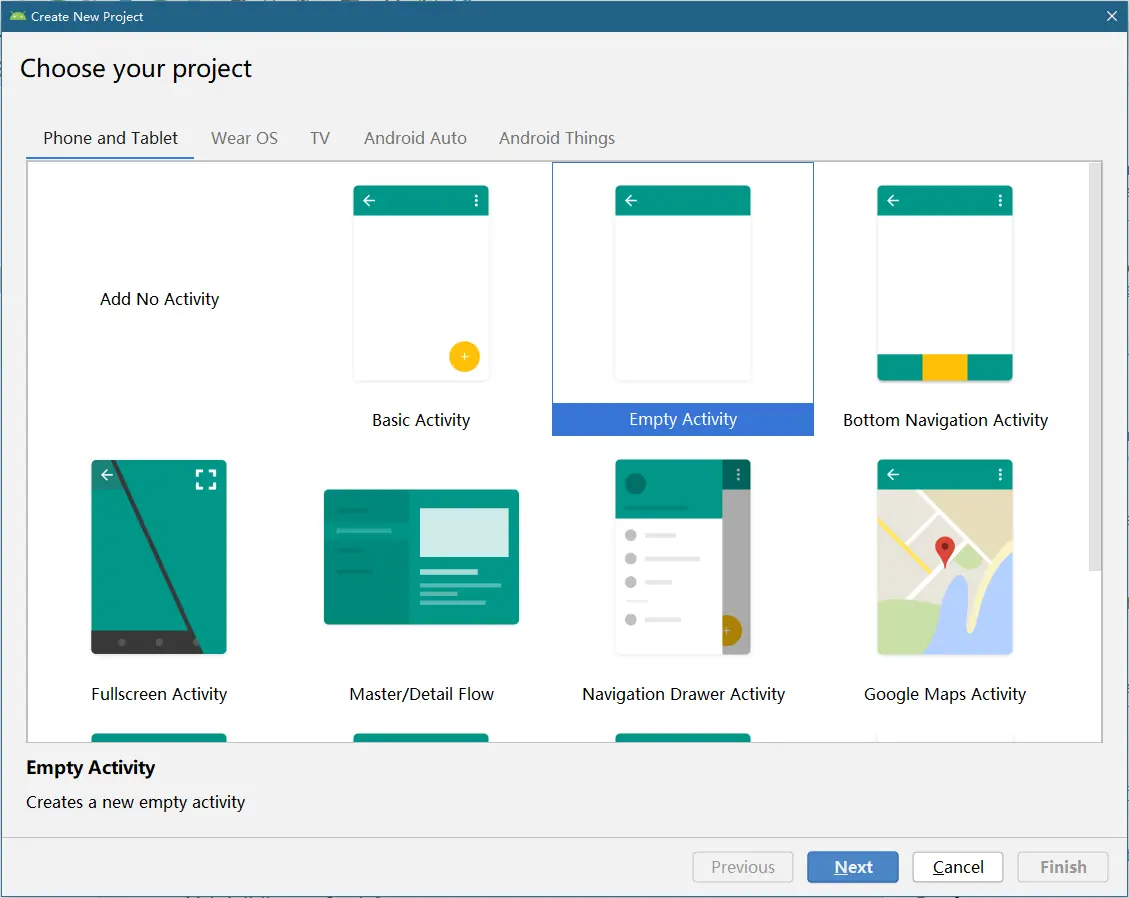
Task: Choose the Add No Activity option
Action: (159, 299)
